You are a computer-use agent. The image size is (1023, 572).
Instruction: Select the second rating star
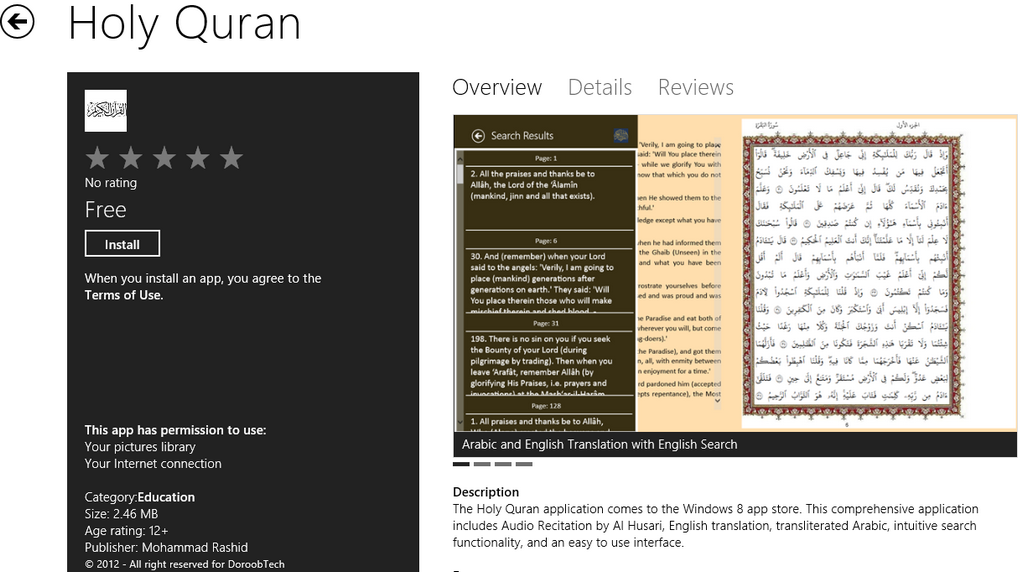tap(131, 158)
